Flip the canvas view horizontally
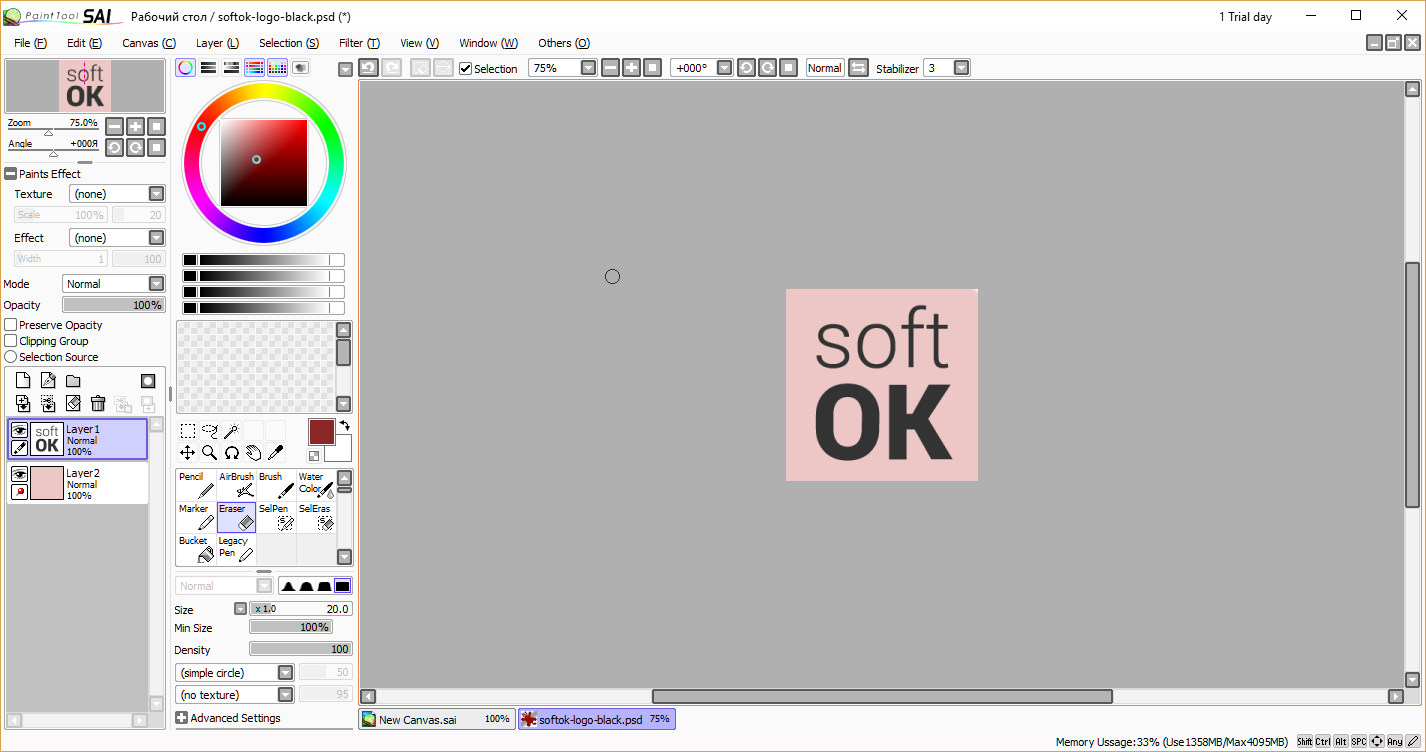Screen dimensions: 1426x752 (x=858, y=68)
